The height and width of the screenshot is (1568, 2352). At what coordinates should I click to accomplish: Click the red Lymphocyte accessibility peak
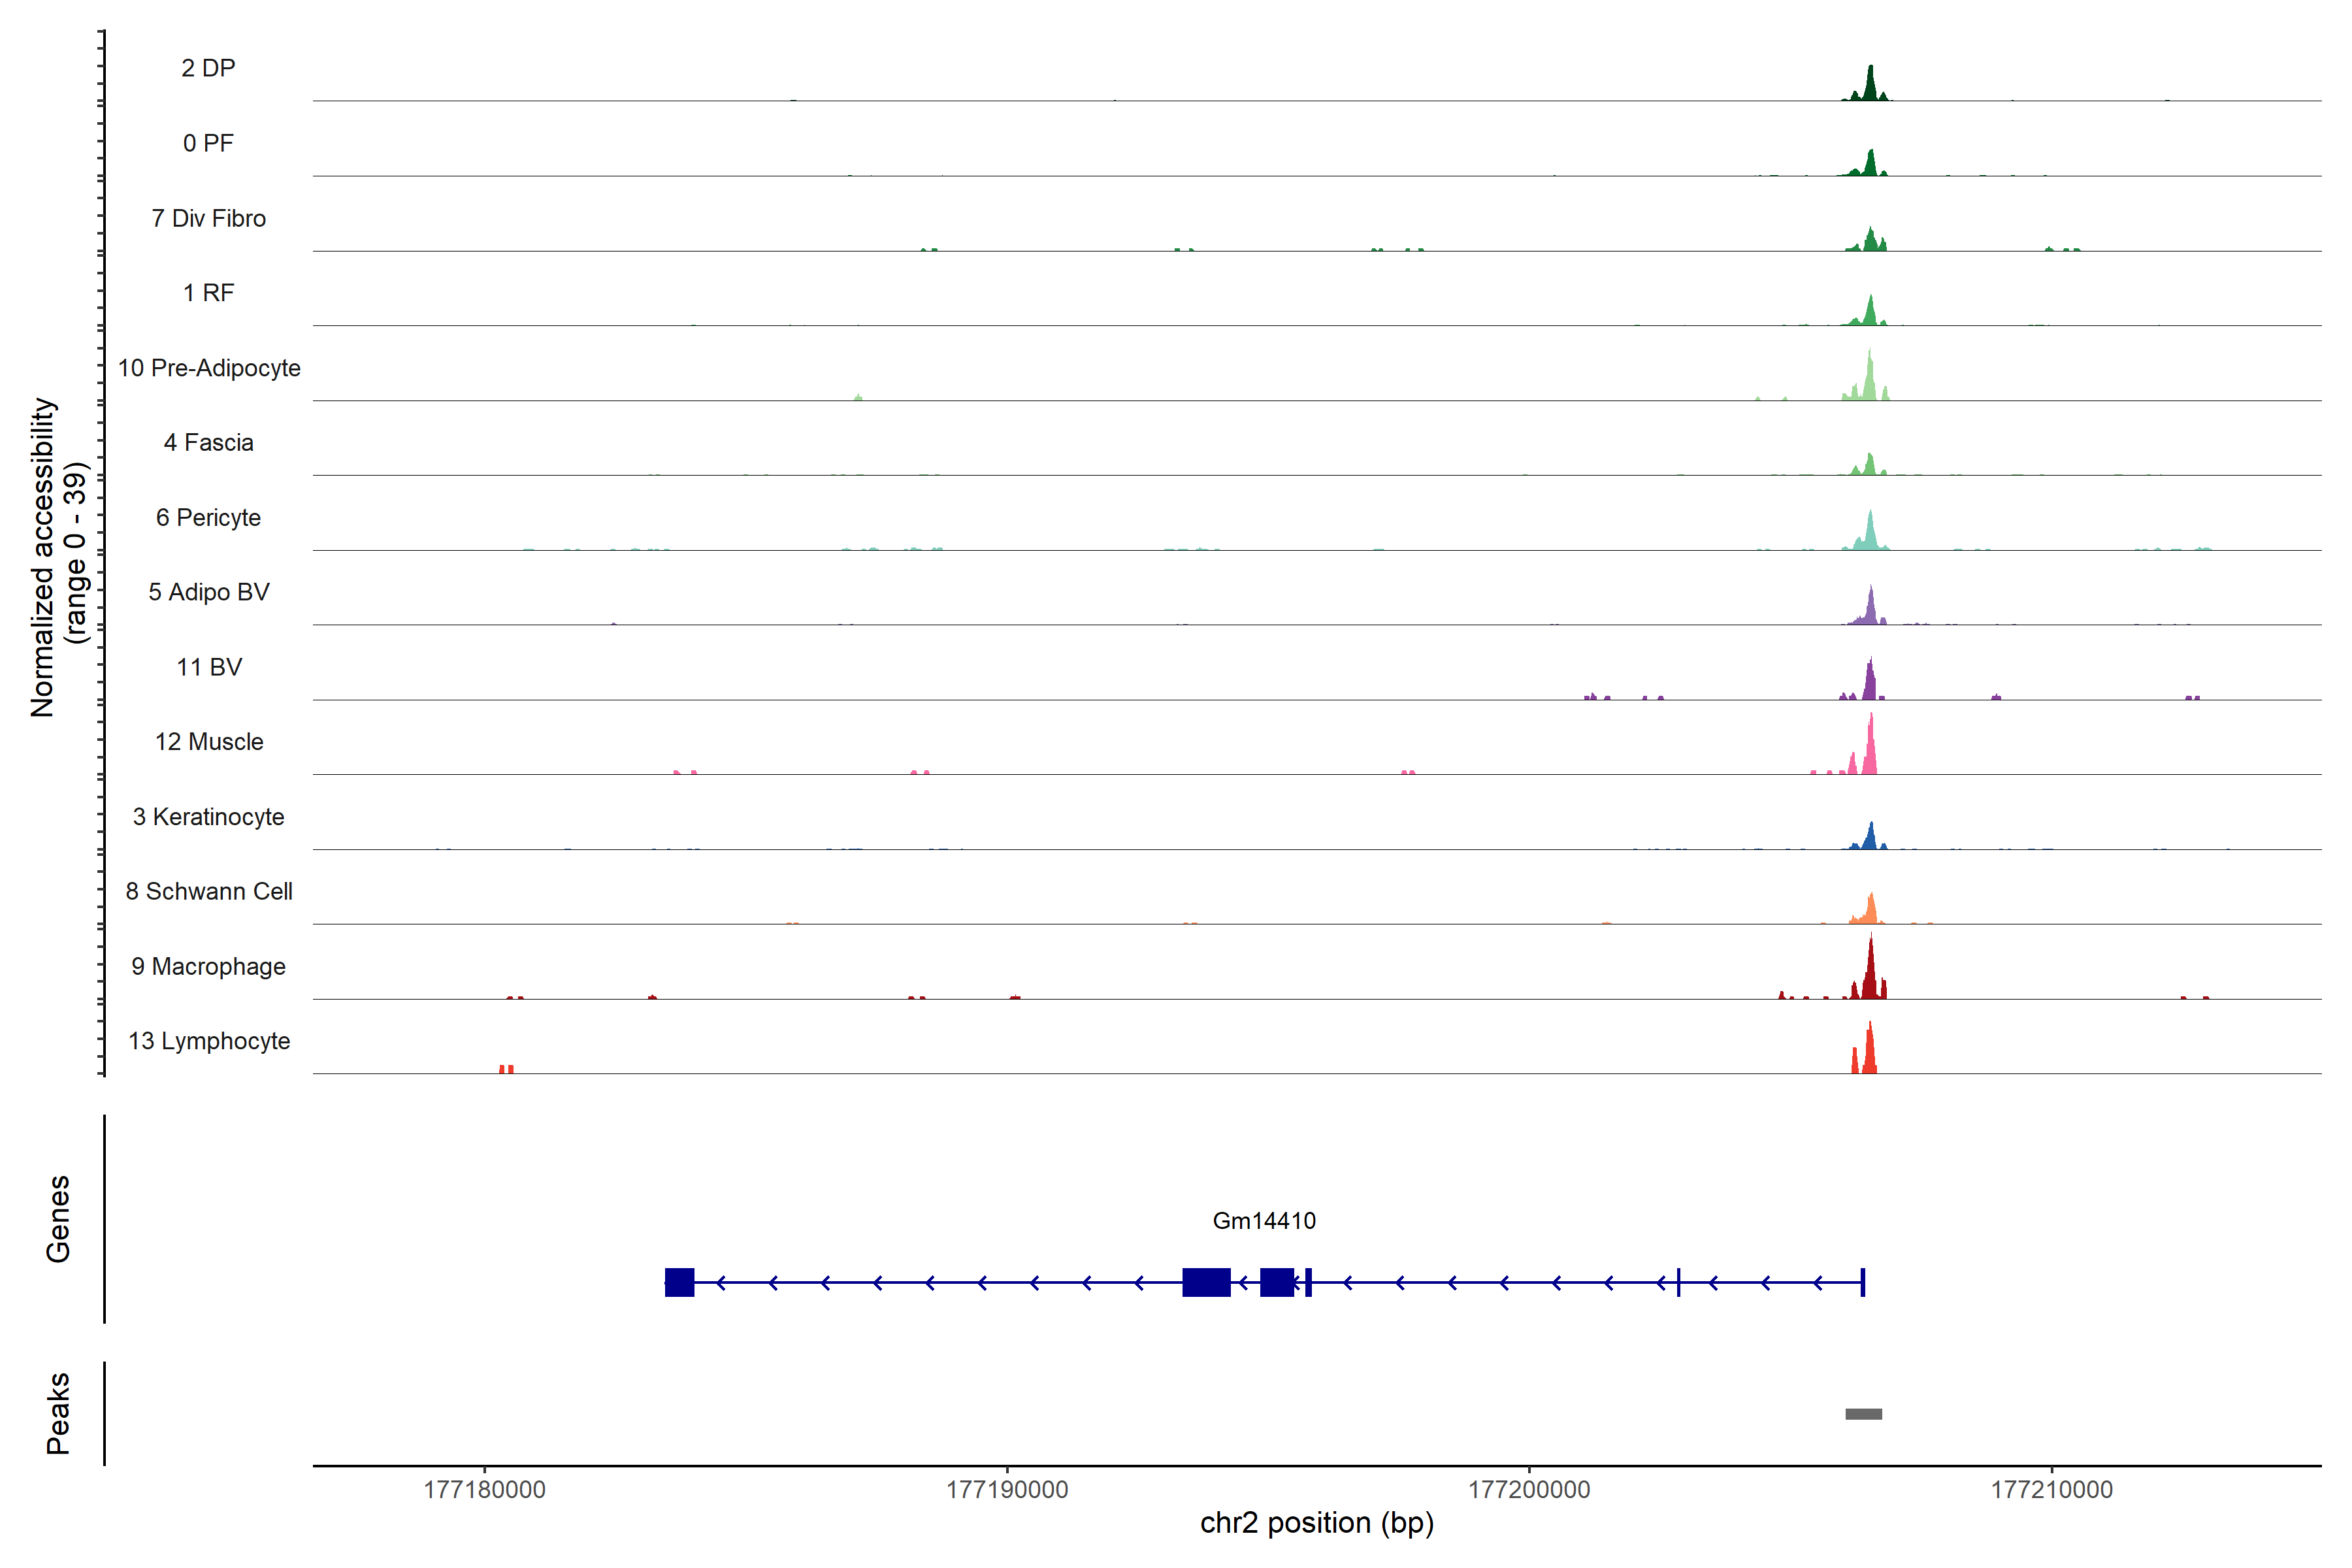point(1869,1052)
